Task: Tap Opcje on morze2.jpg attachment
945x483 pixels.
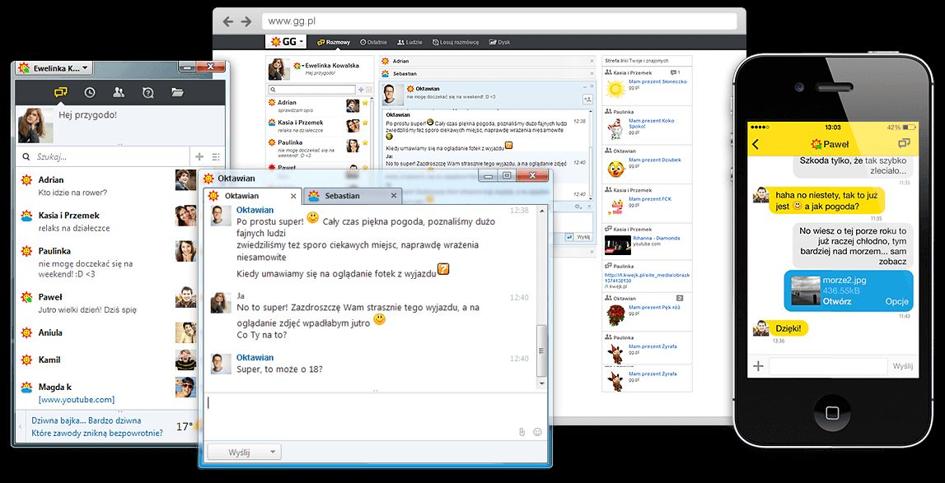Action: click(896, 301)
